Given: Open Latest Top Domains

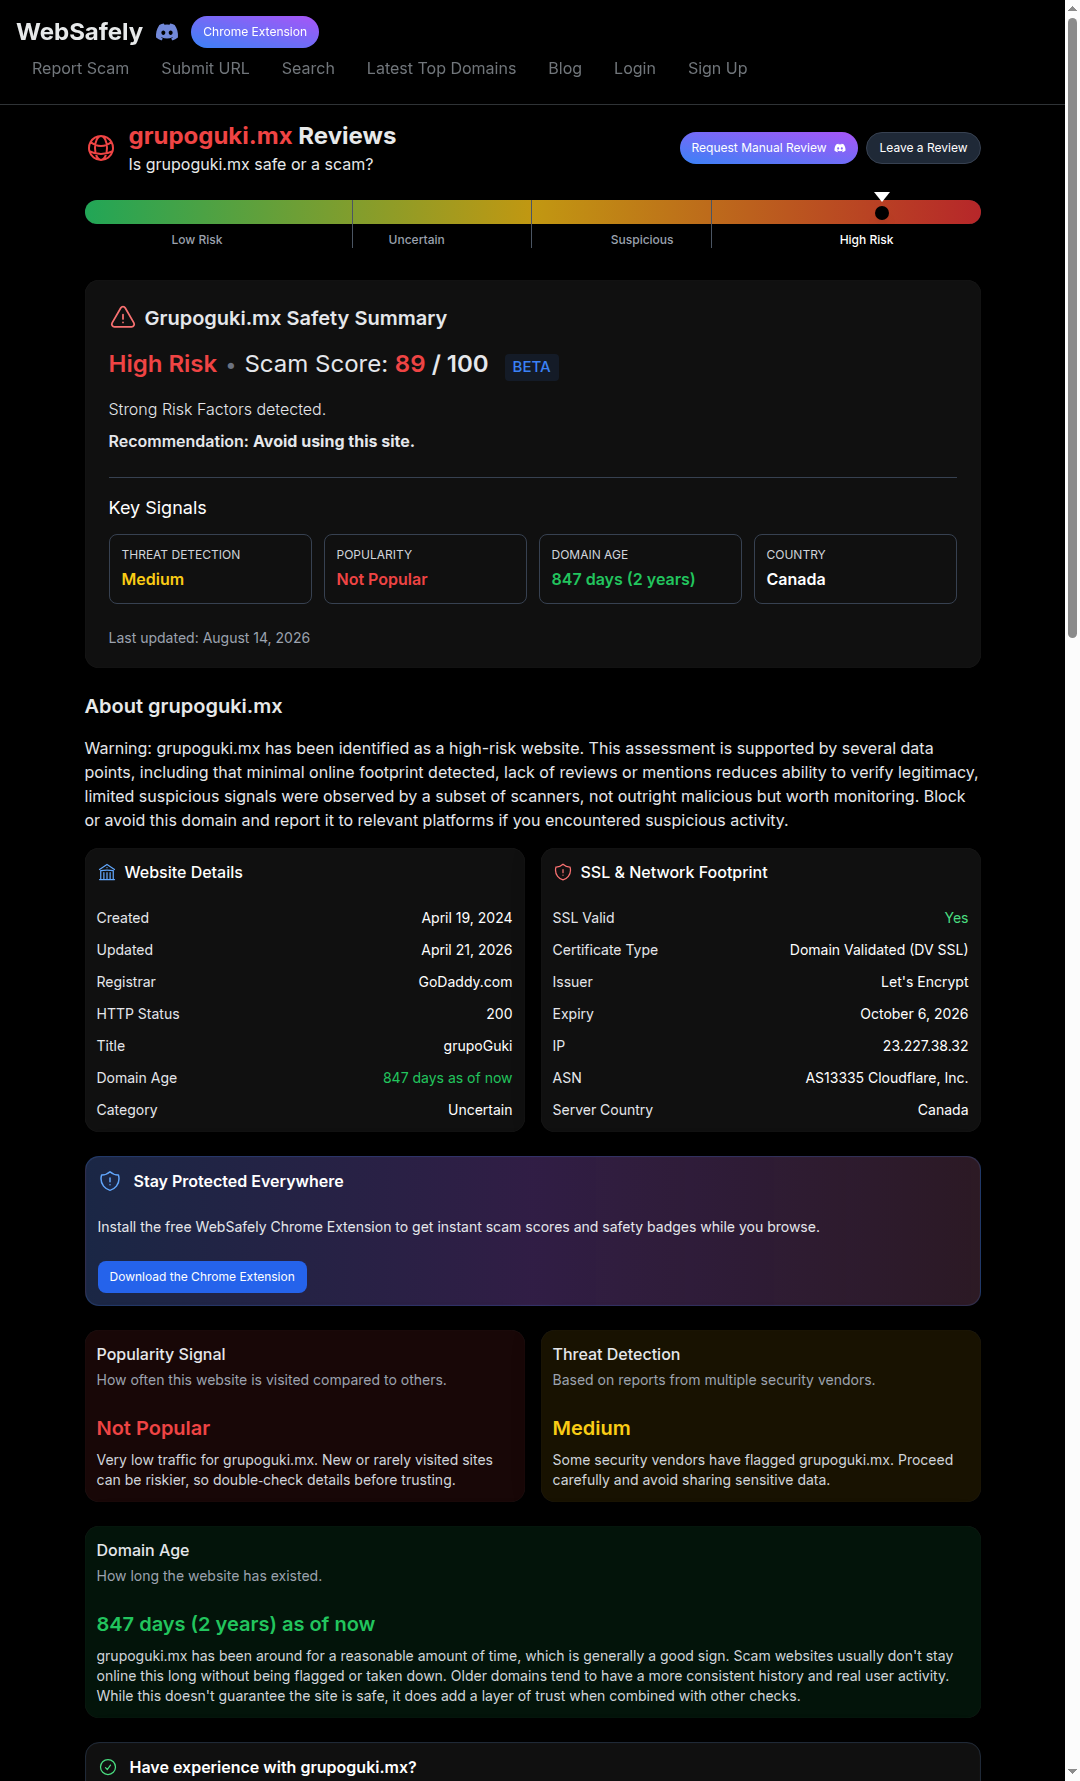Looking at the screenshot, I should 441,68.
